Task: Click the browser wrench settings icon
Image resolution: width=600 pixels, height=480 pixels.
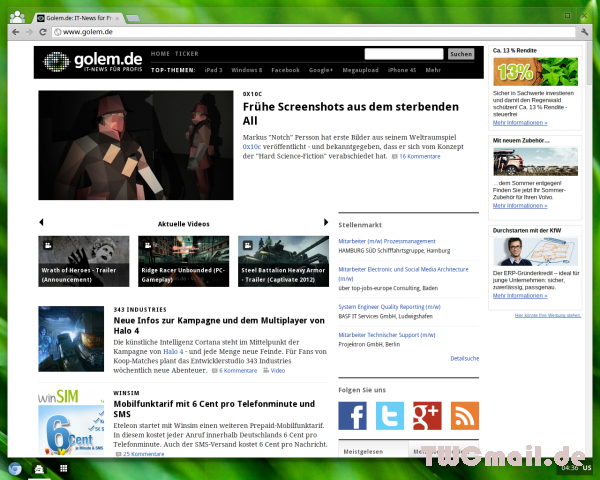Action: click(584, 32)
